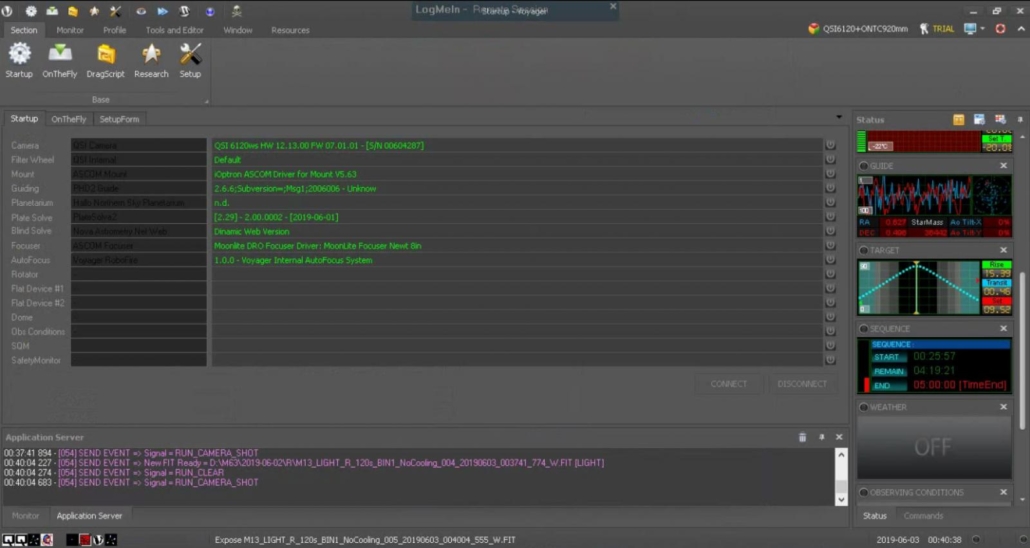Pin the Status panel
This screenshot has height=548, width=1030.
tap(1020, 120)
